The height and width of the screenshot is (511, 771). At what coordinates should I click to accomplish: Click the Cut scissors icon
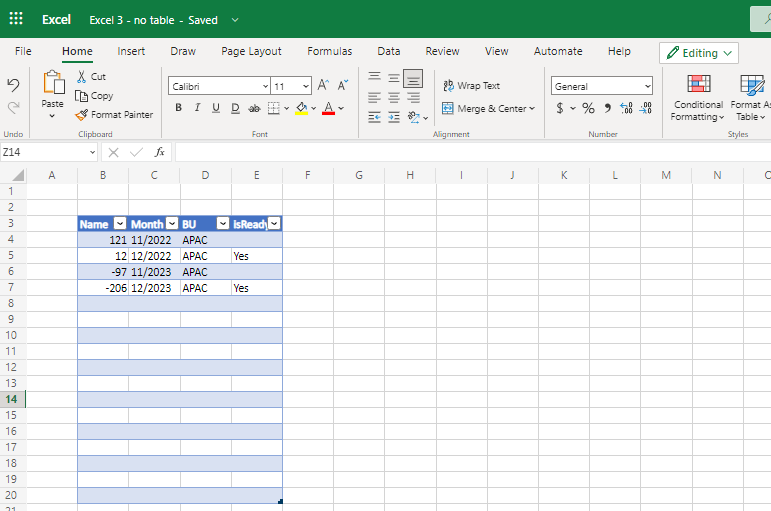[x=90, y=77]
